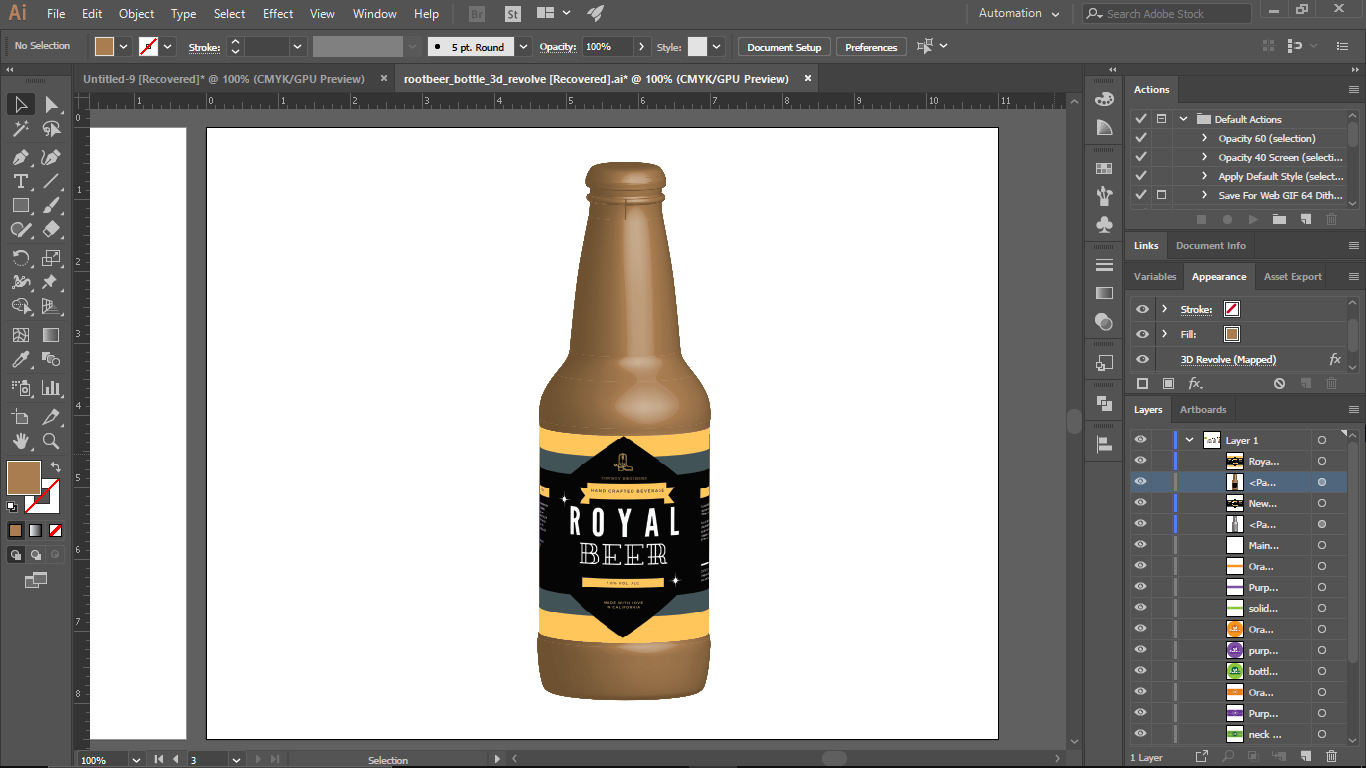Expand the Opacity 60 (selection) action
This screenshot has width=1366, height=768.
point(1204,138)
